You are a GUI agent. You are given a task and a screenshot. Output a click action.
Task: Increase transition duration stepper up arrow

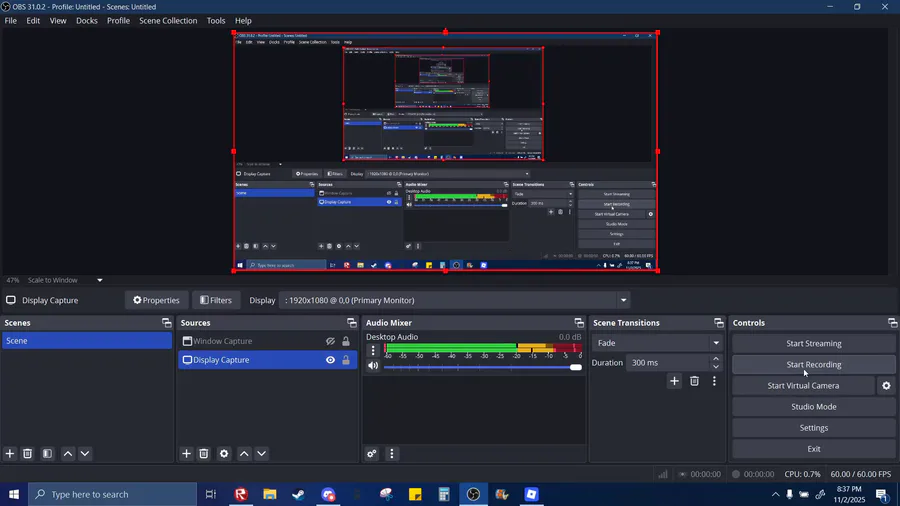point(716,359)
